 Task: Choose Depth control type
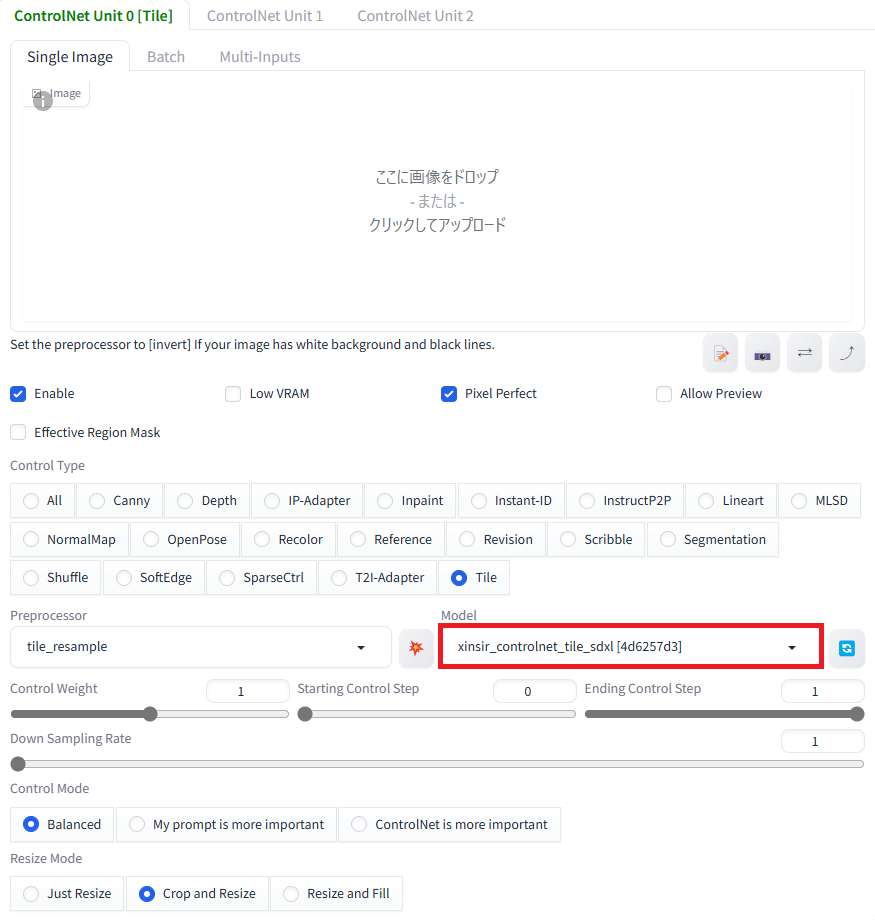(x=207, y=500)
